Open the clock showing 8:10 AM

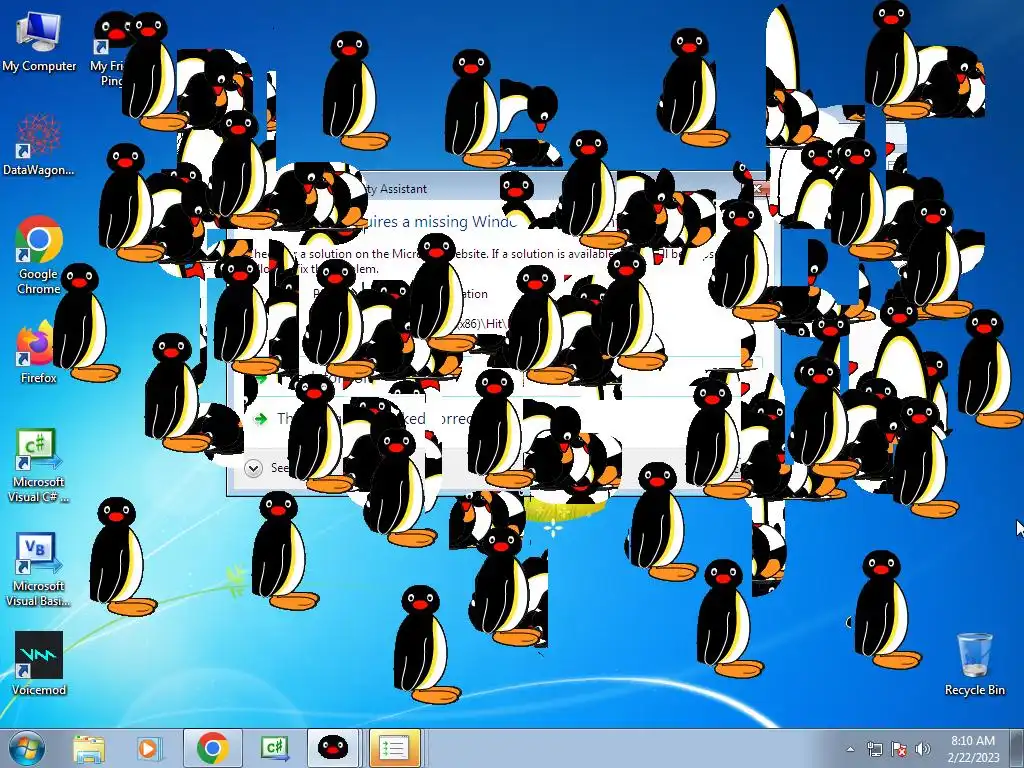(x=973, y=748)
